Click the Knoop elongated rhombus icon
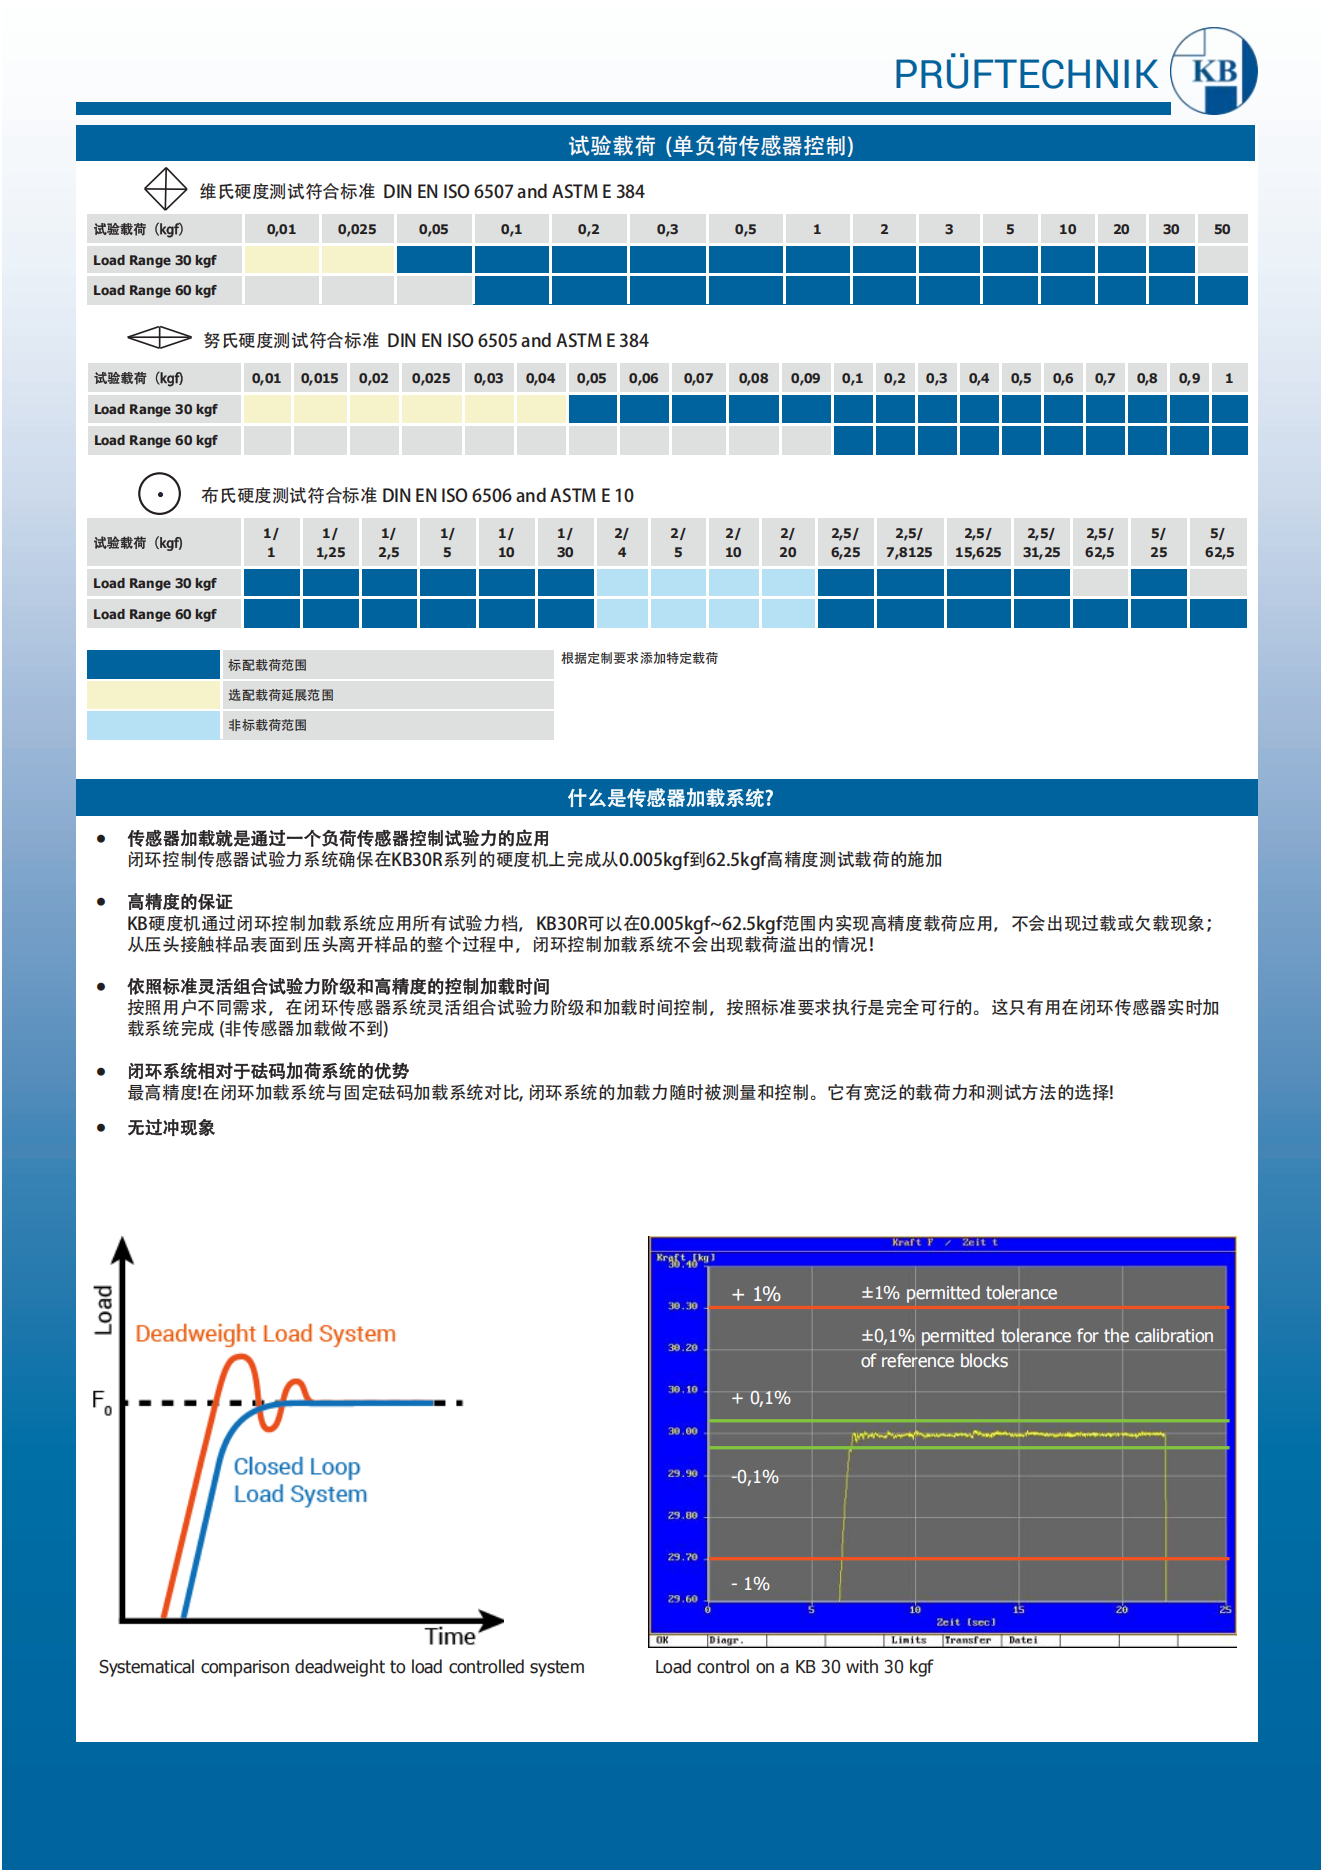The height and width of the screenshot is (1871, 1323). [x=160, y=338]
